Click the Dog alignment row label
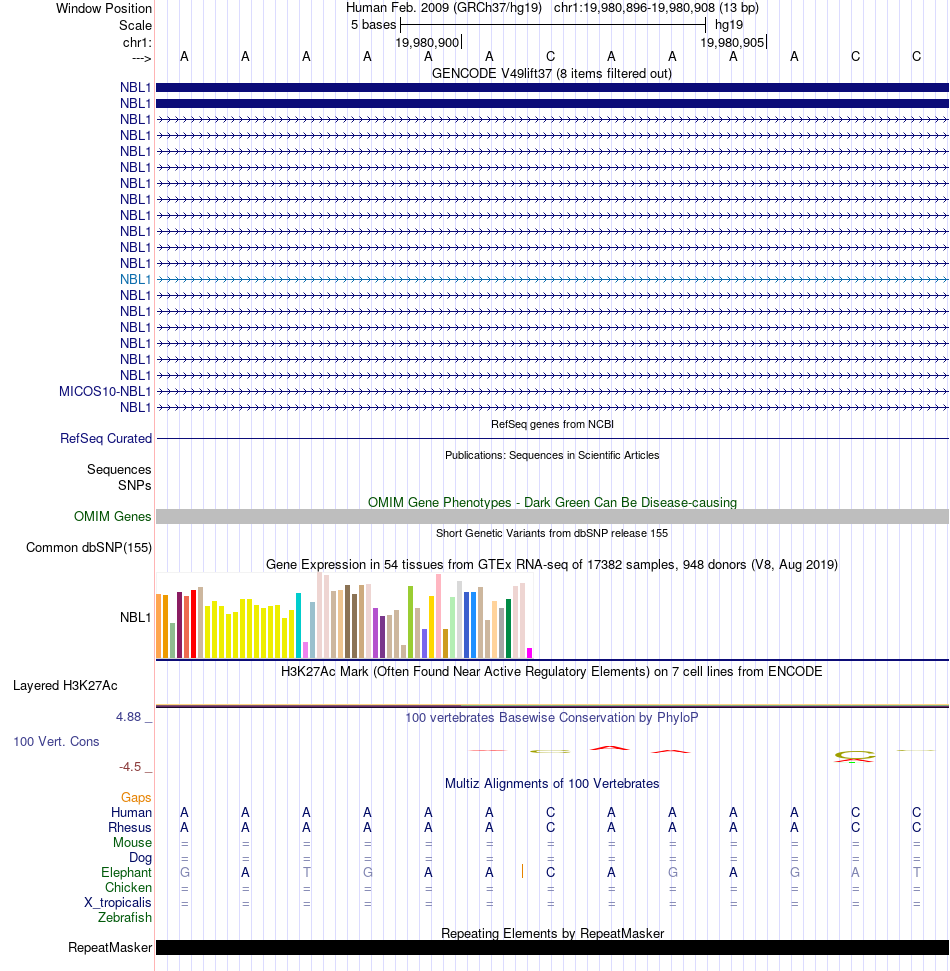950x971 pixels. pyautogui.click(x=140, y=858)
